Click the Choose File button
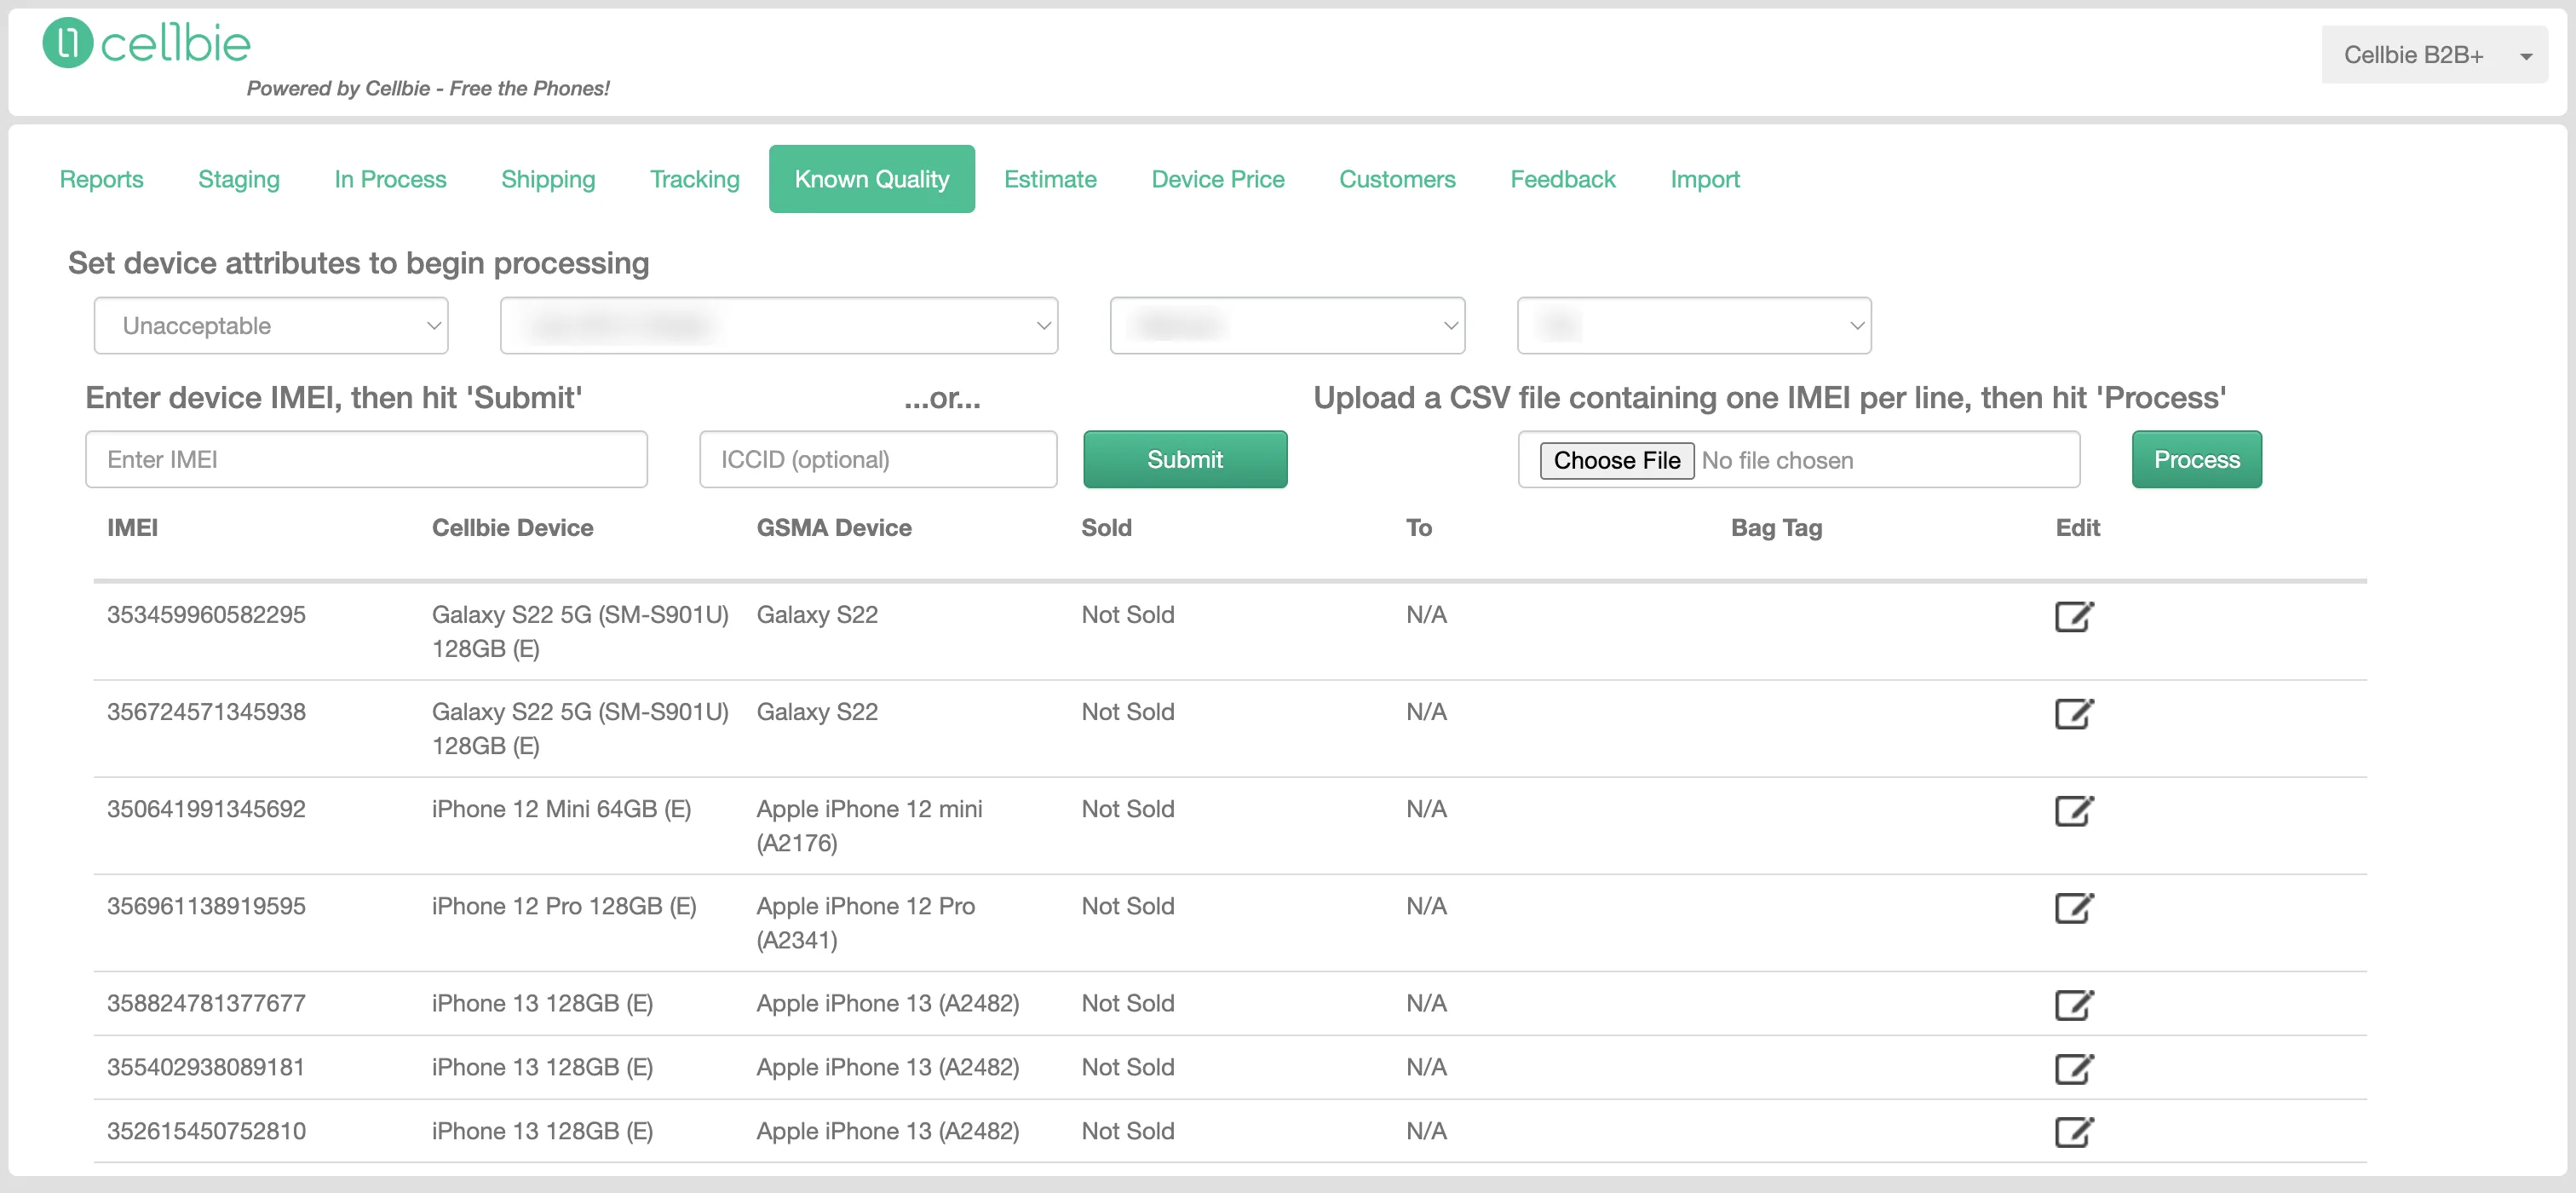 [x=1616, y=461]
